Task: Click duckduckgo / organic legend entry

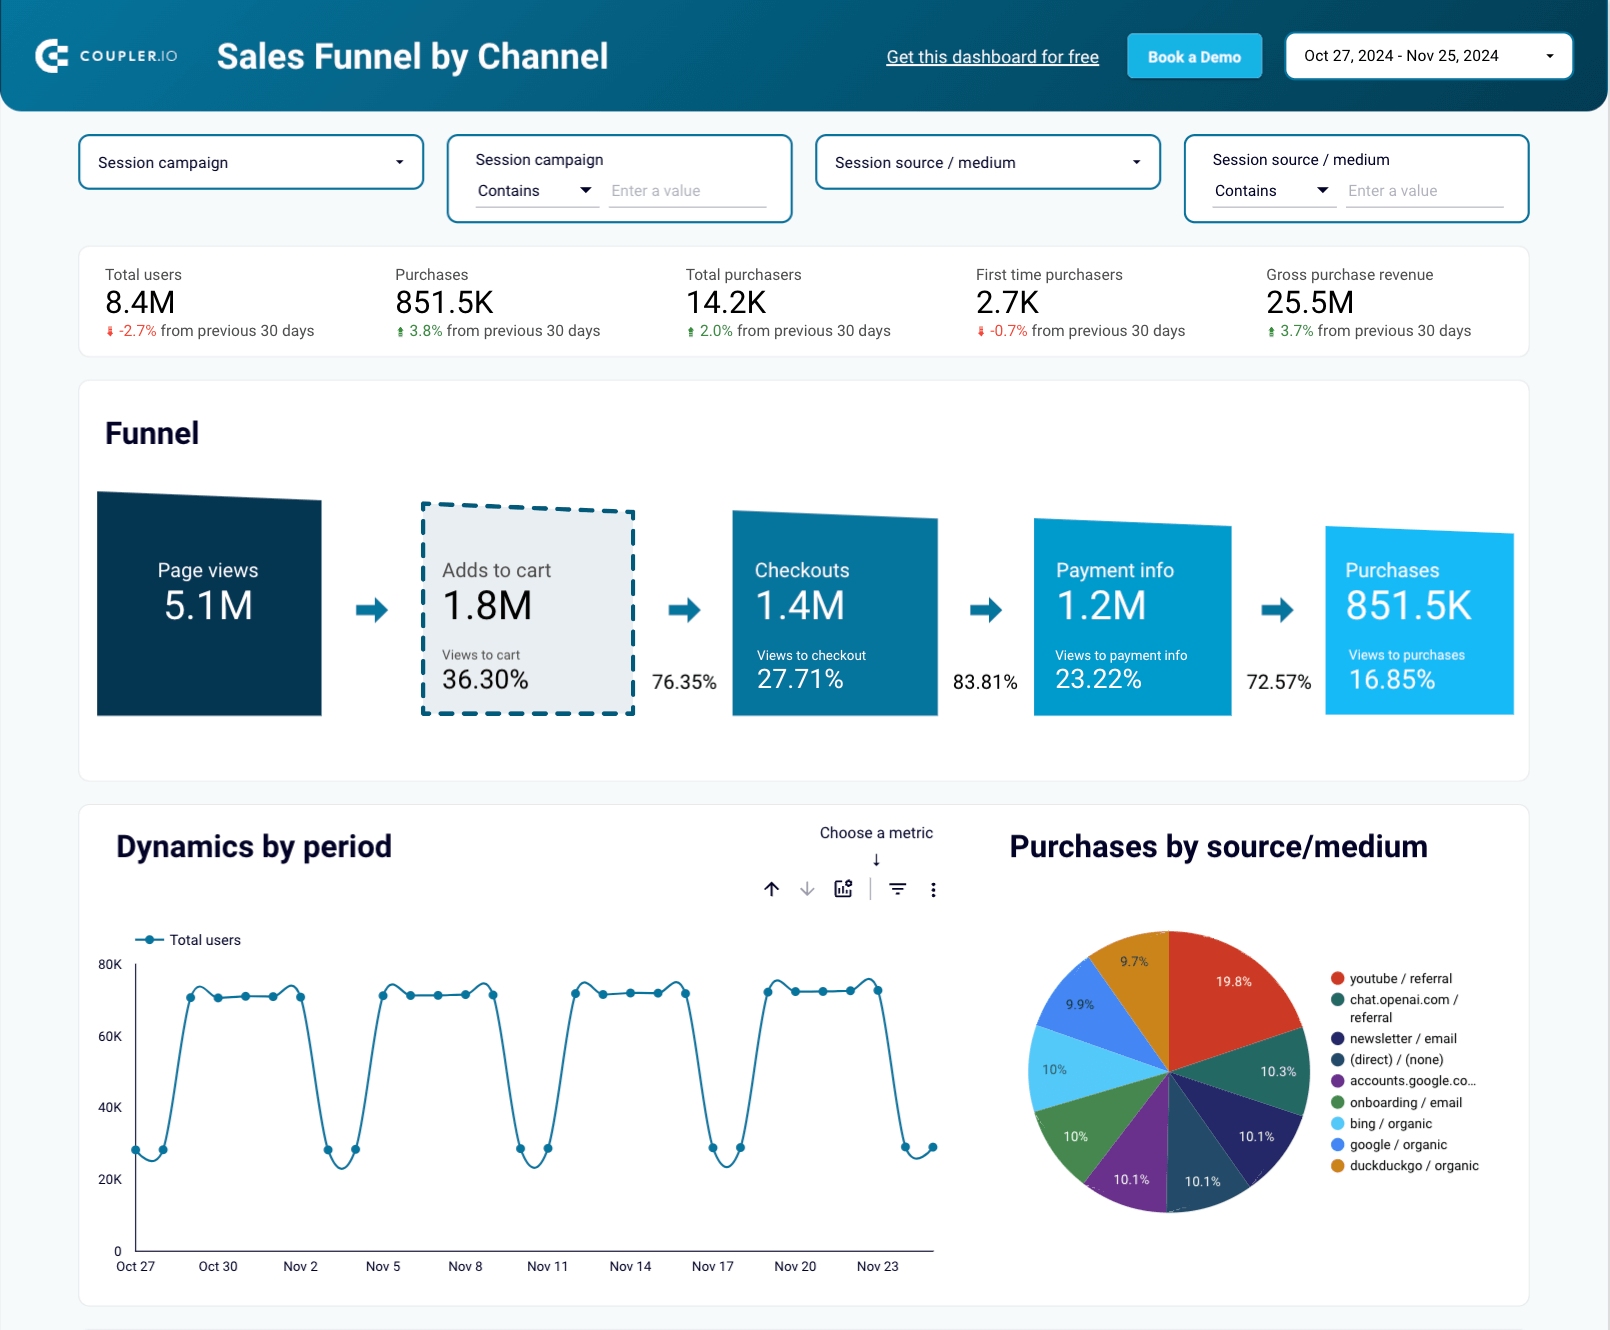Action: 1405,1165
